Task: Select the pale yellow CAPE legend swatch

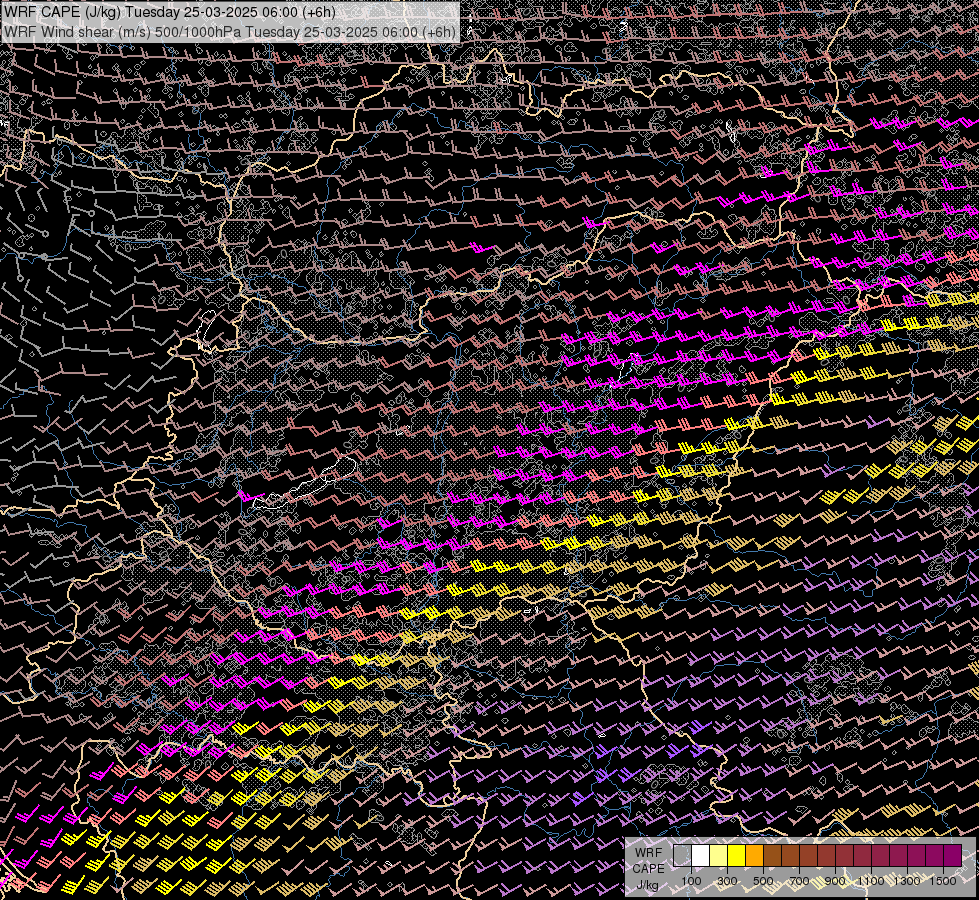Action: tap(719, 856)
